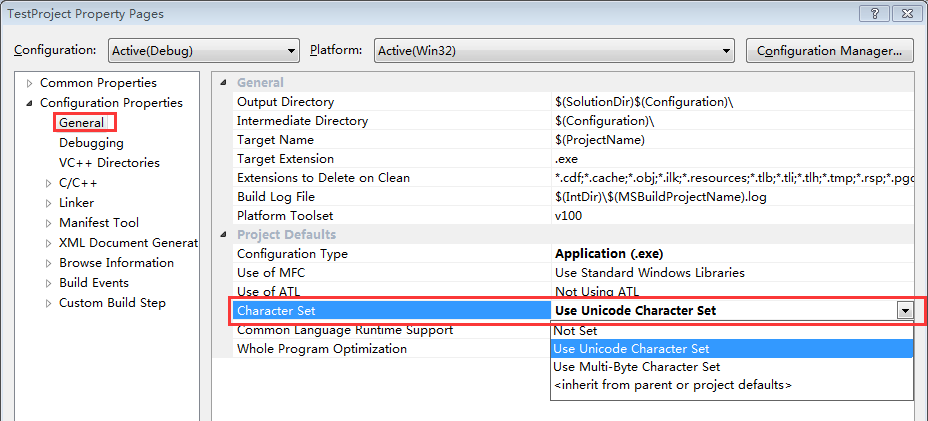
Task: Collapse the General property group
Action: pyautogui.click(x=223, y=83)
